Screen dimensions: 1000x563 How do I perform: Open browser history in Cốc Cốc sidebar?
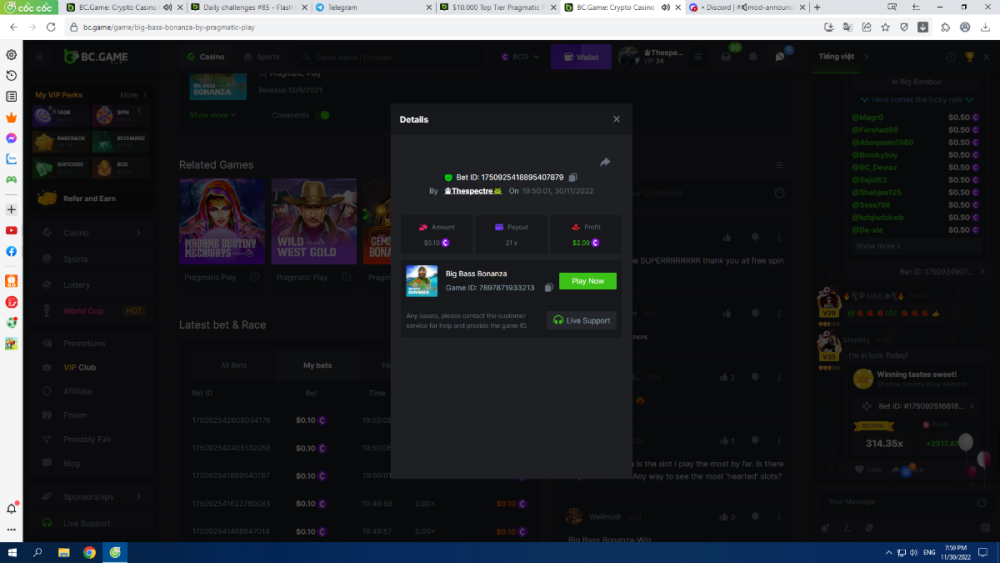coord(11,75)
